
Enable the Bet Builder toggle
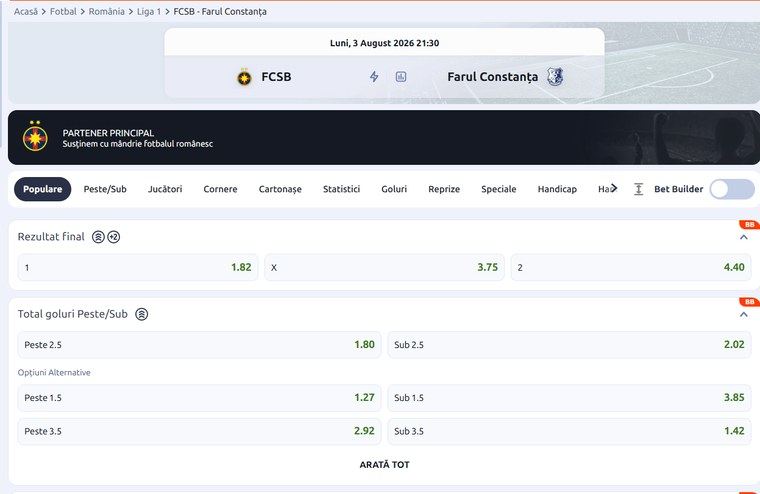coord(732,189)
